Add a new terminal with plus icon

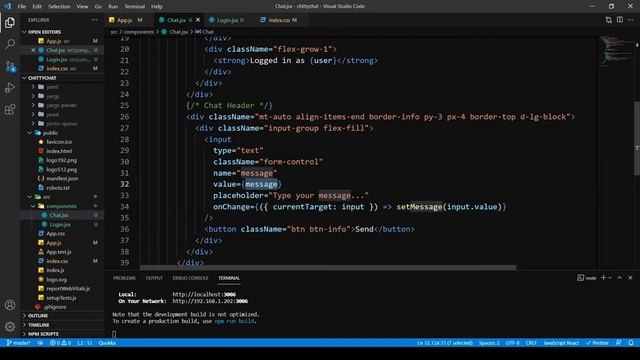[x=603, y=278]
